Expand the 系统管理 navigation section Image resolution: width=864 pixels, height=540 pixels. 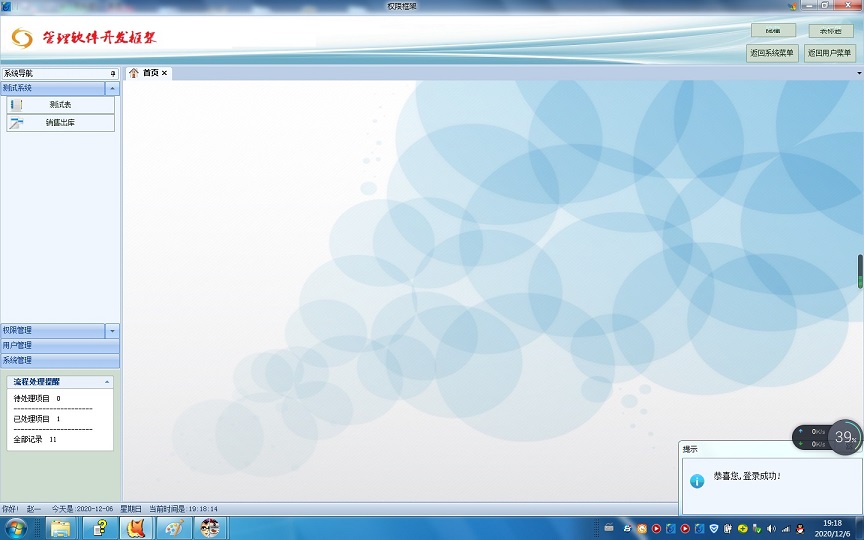click(x=60, y=360)
